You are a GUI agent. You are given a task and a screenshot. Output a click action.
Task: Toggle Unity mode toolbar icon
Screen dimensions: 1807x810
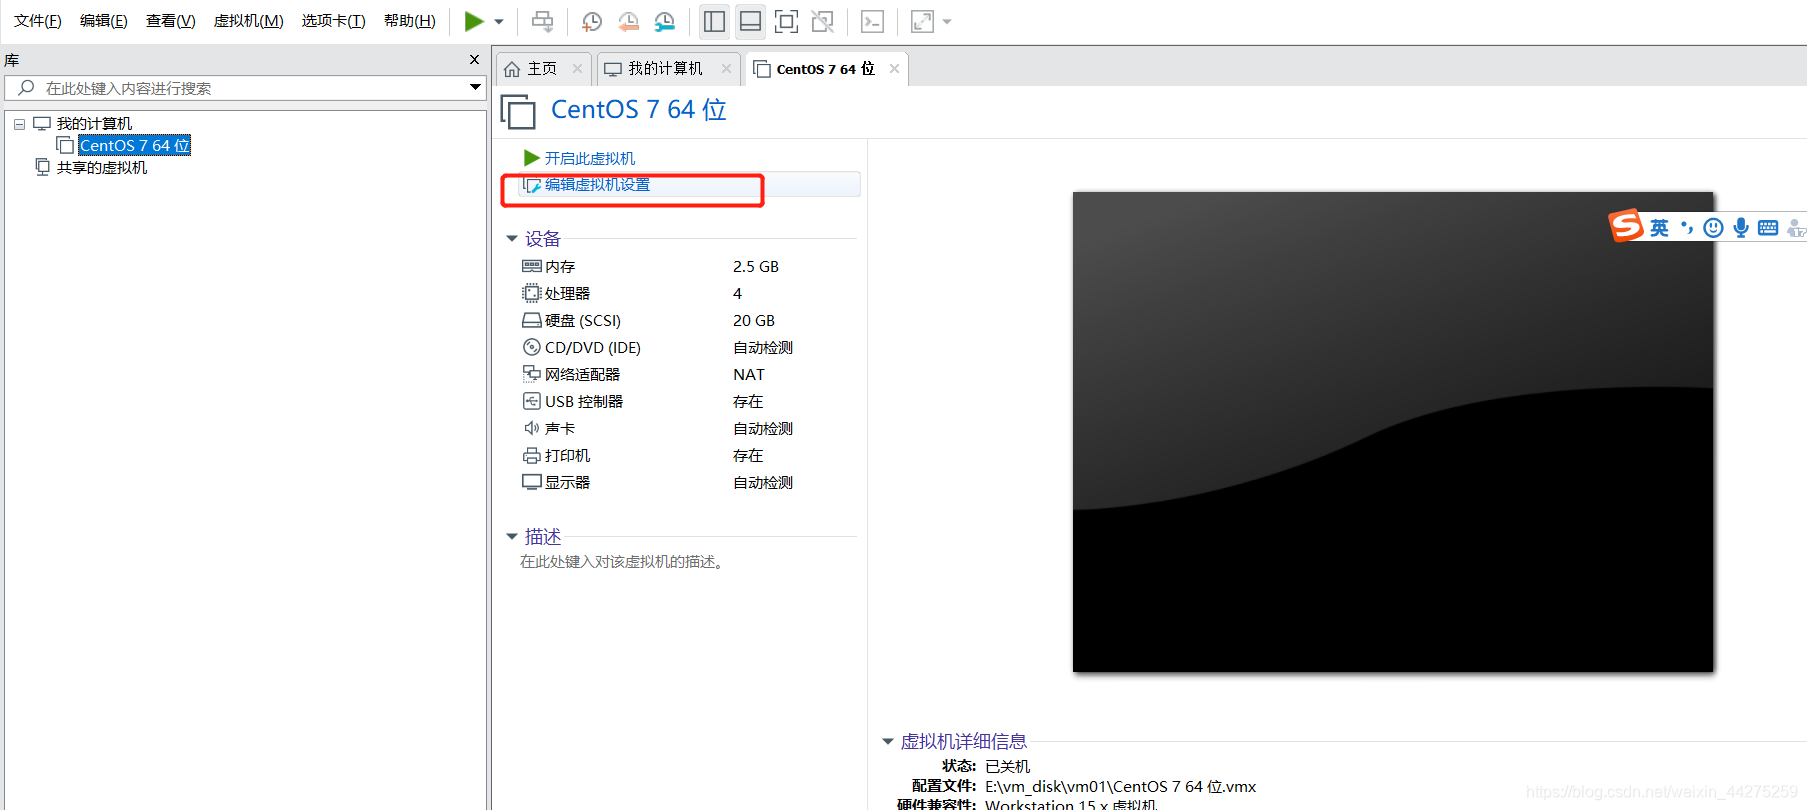click(x=823, y=21)
